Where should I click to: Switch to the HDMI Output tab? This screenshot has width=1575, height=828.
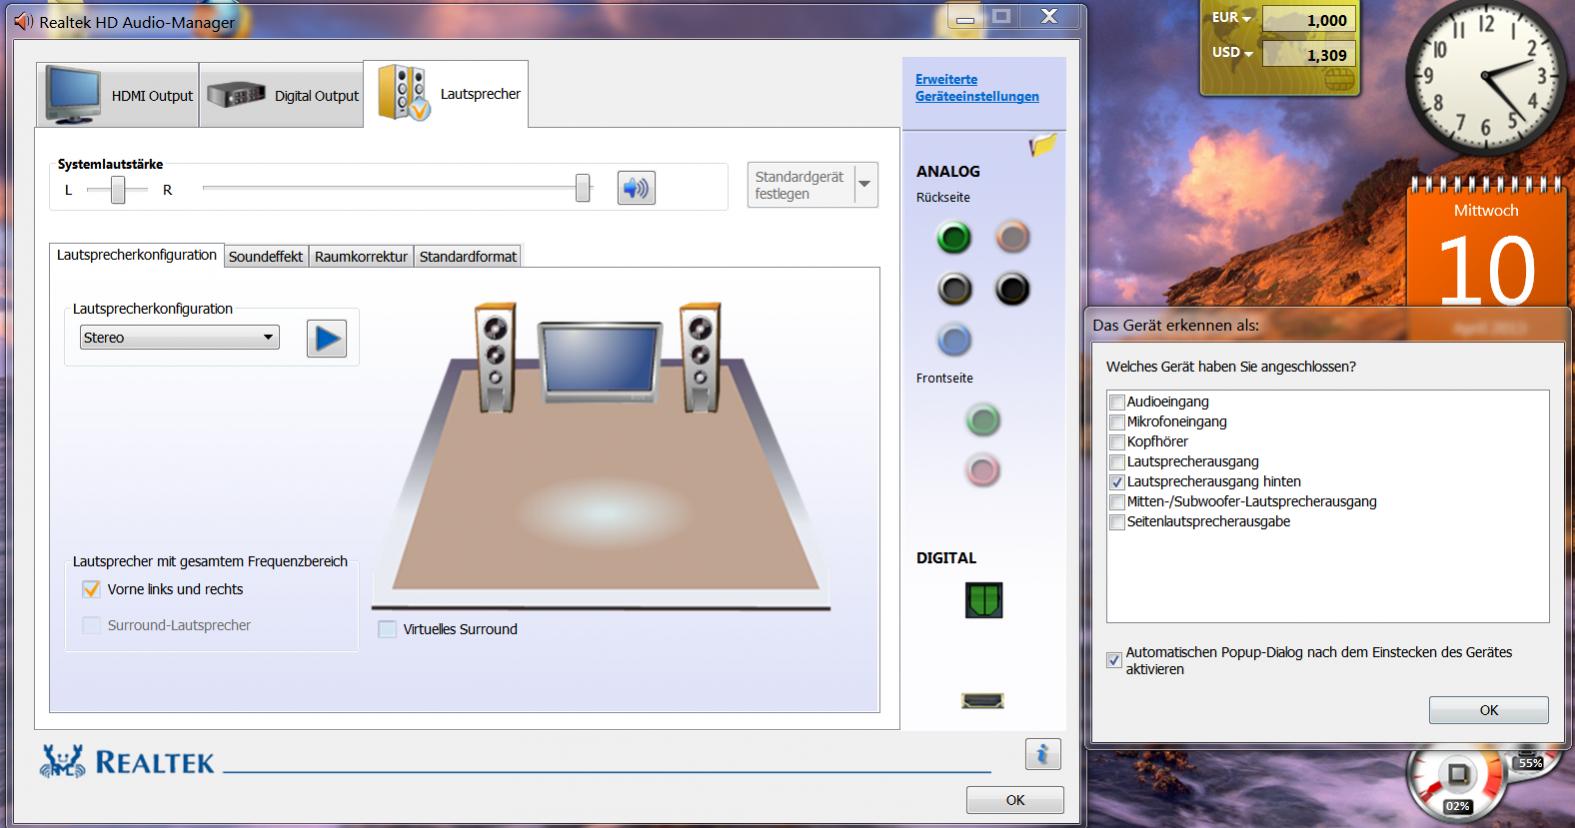[x=118, y=95]
